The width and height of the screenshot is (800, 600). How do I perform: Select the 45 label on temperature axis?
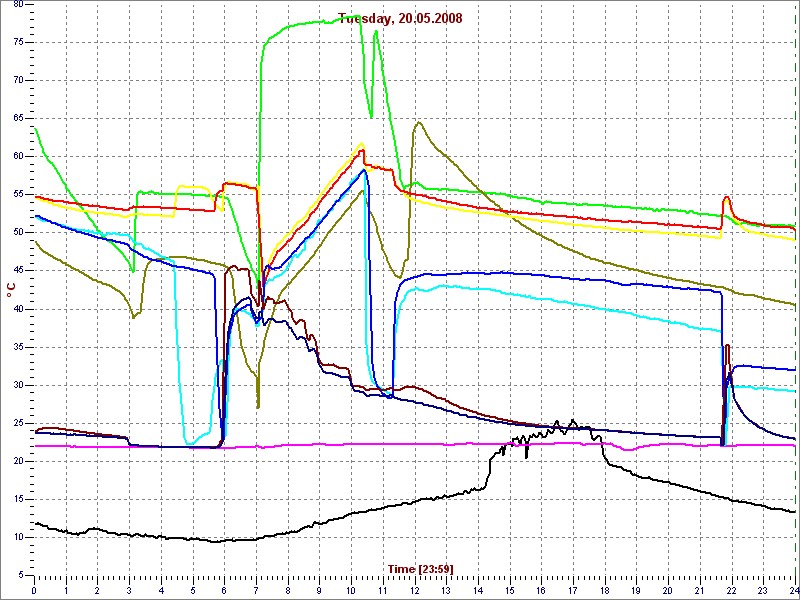point(18,271)
